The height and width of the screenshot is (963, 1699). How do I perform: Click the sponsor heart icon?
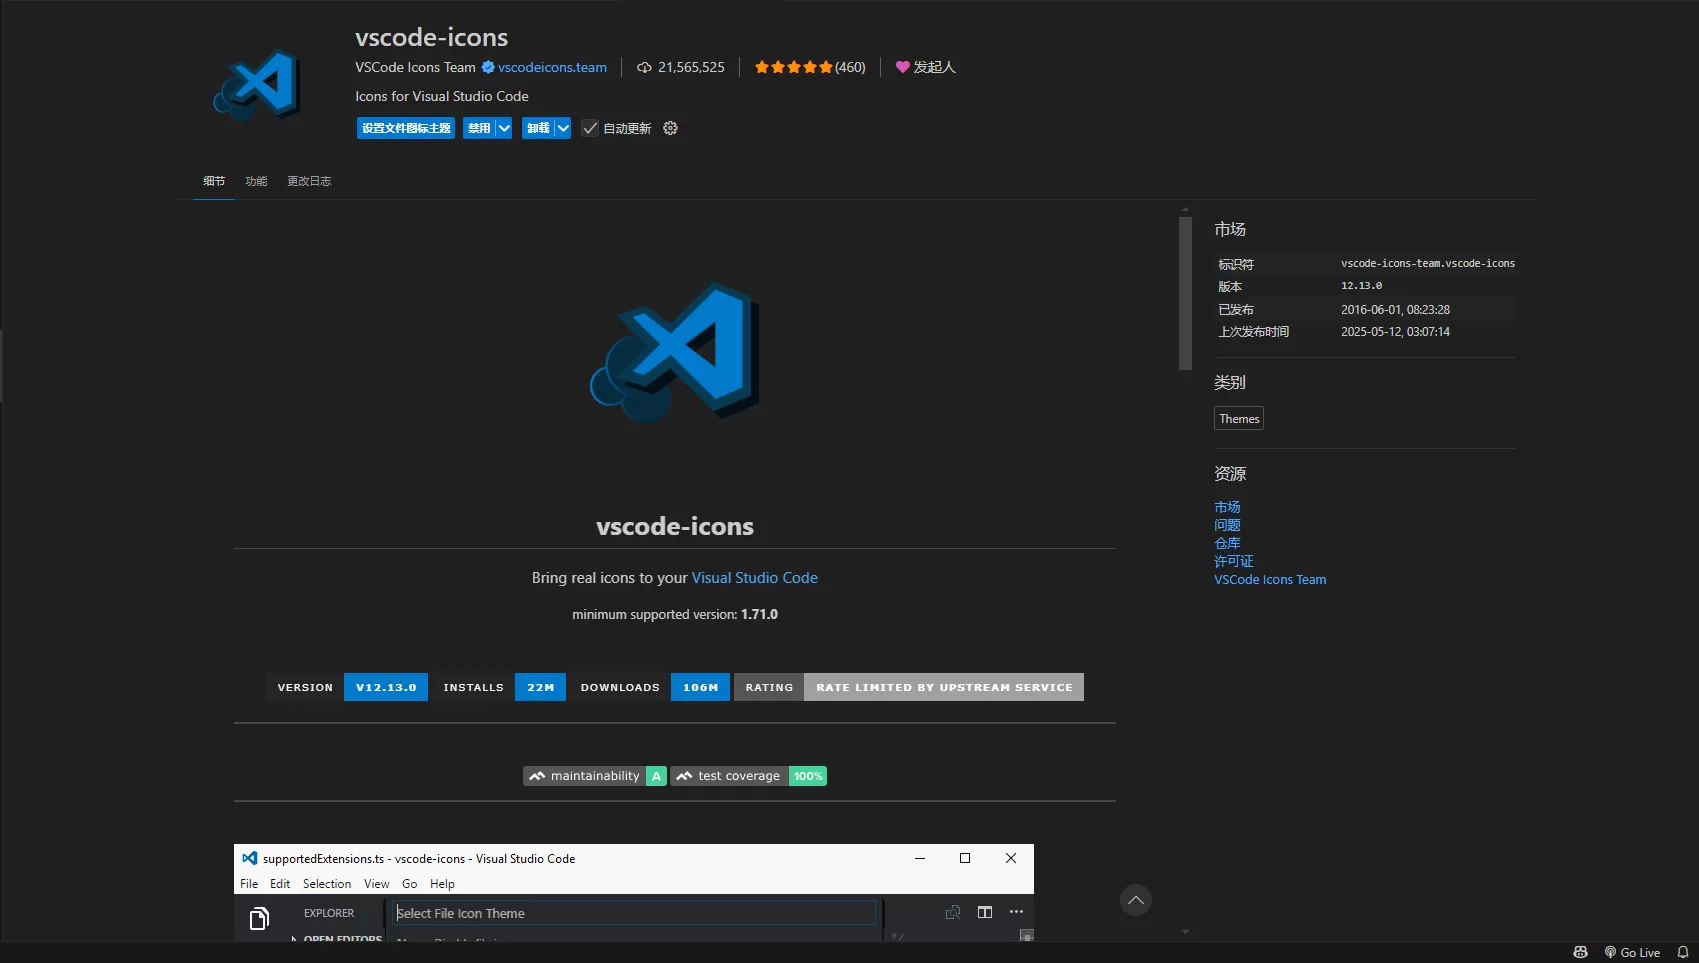coord(902,67)
